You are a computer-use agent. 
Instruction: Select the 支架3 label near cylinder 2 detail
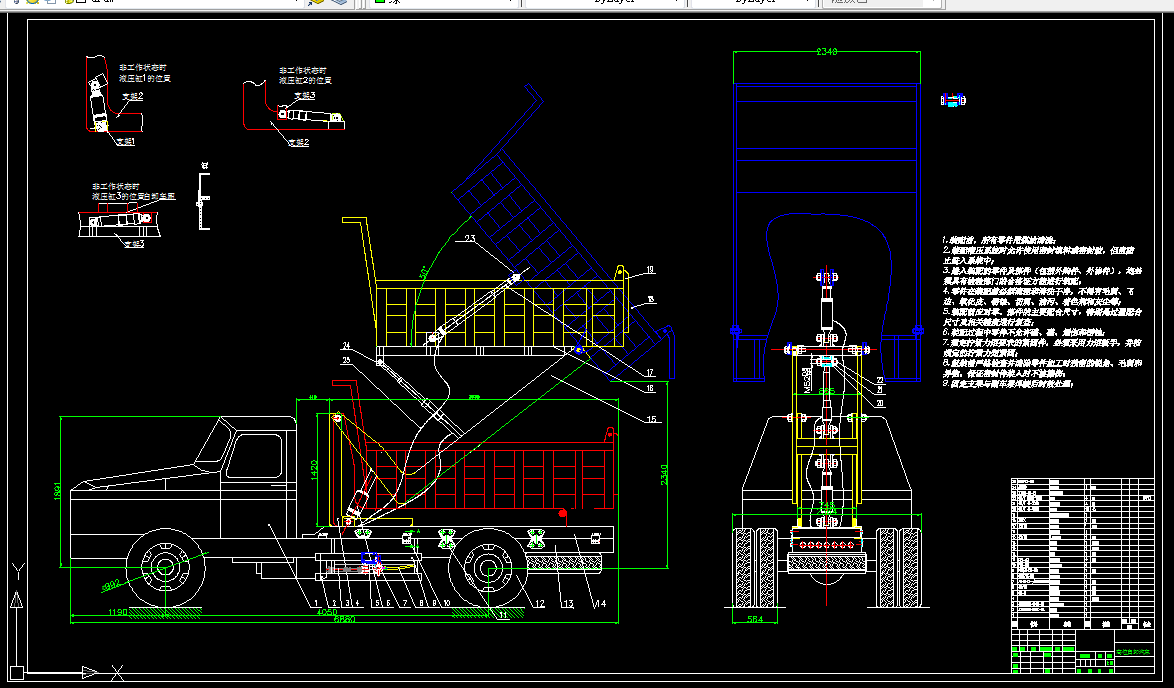[x=304, y=96]
